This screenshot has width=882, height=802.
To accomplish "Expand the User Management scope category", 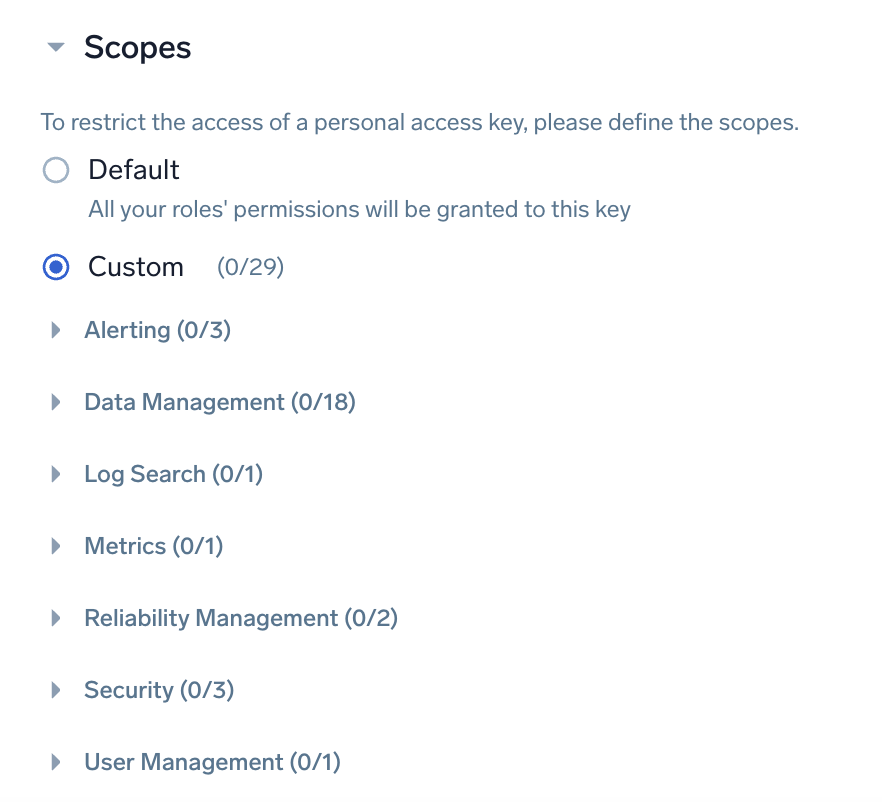I will (x=56, y=761).
